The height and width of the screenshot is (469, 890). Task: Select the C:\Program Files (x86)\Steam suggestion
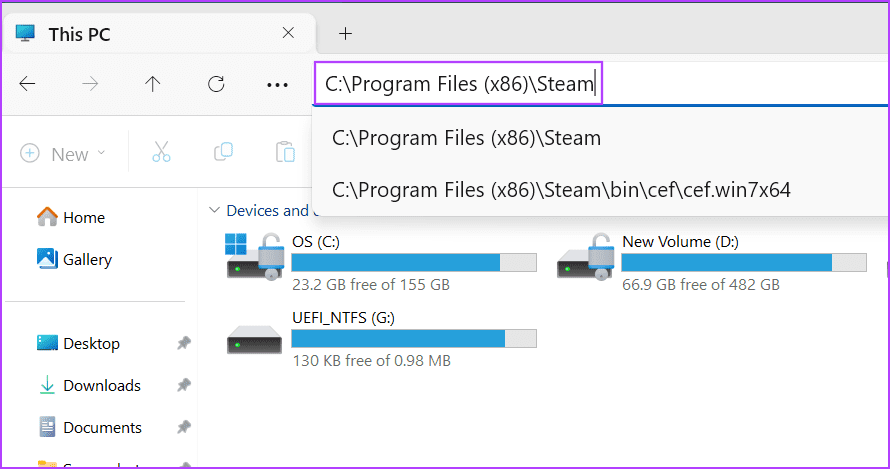coord(466,138)
